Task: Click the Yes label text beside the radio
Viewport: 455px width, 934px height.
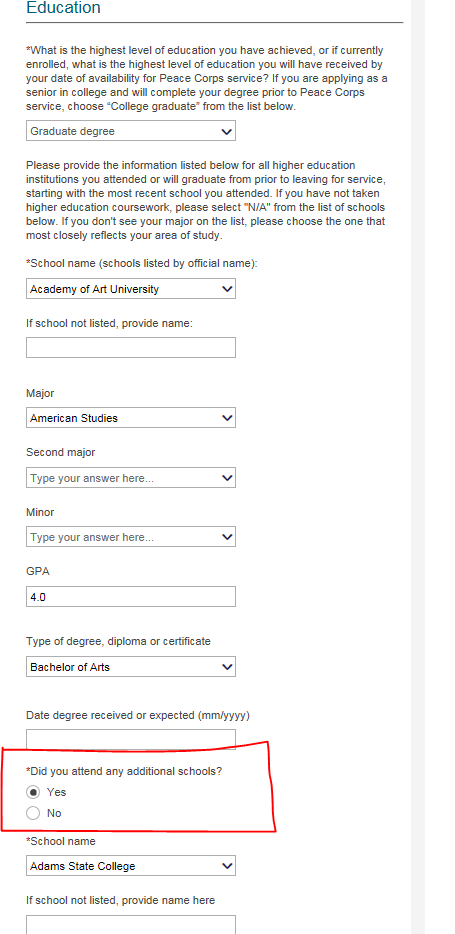Action: tap(57, 792)
